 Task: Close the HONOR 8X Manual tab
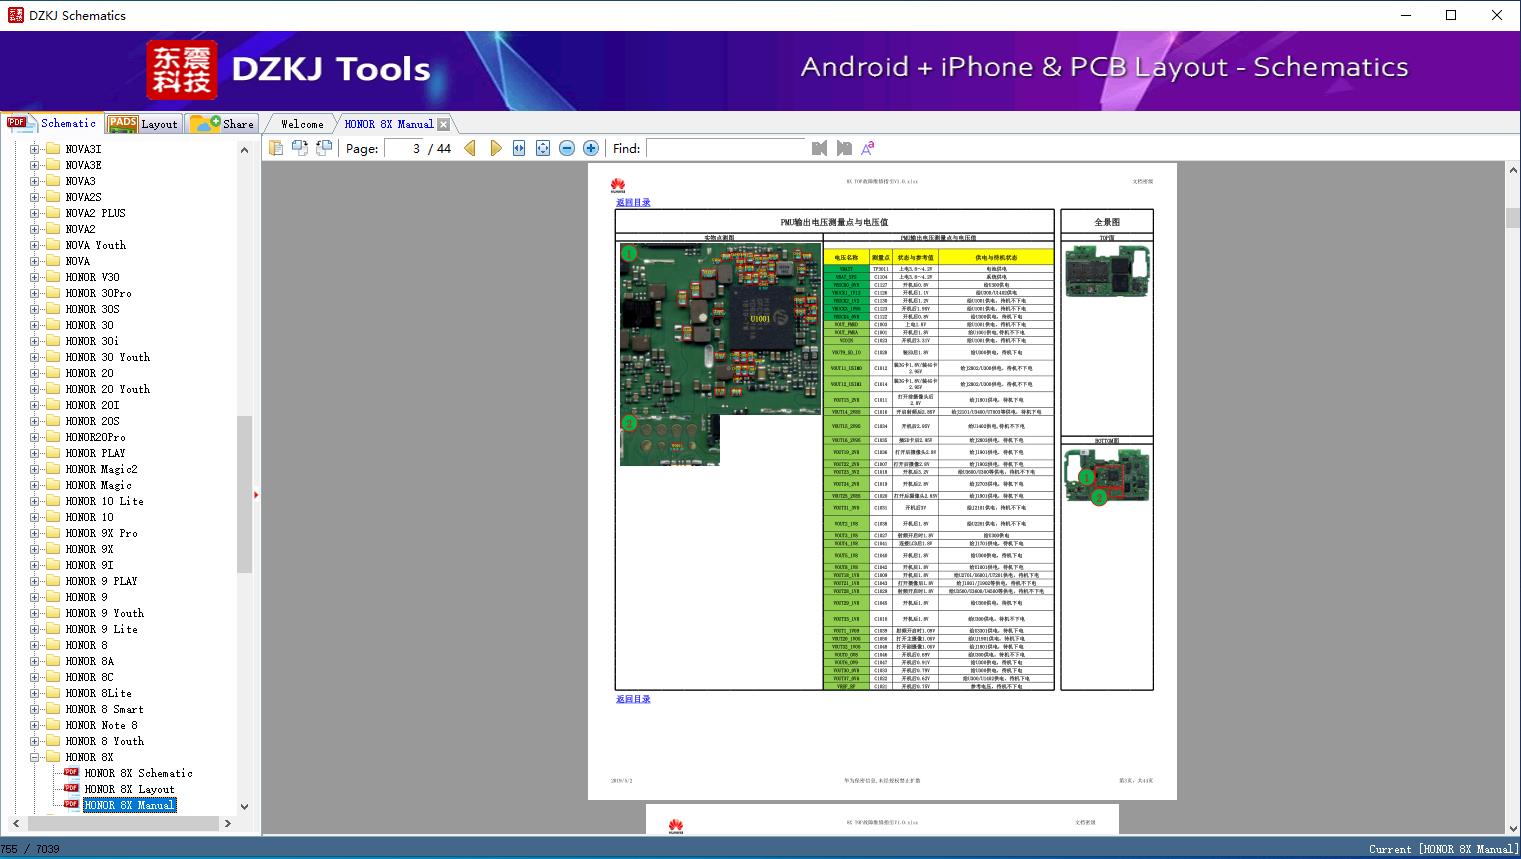443,124
